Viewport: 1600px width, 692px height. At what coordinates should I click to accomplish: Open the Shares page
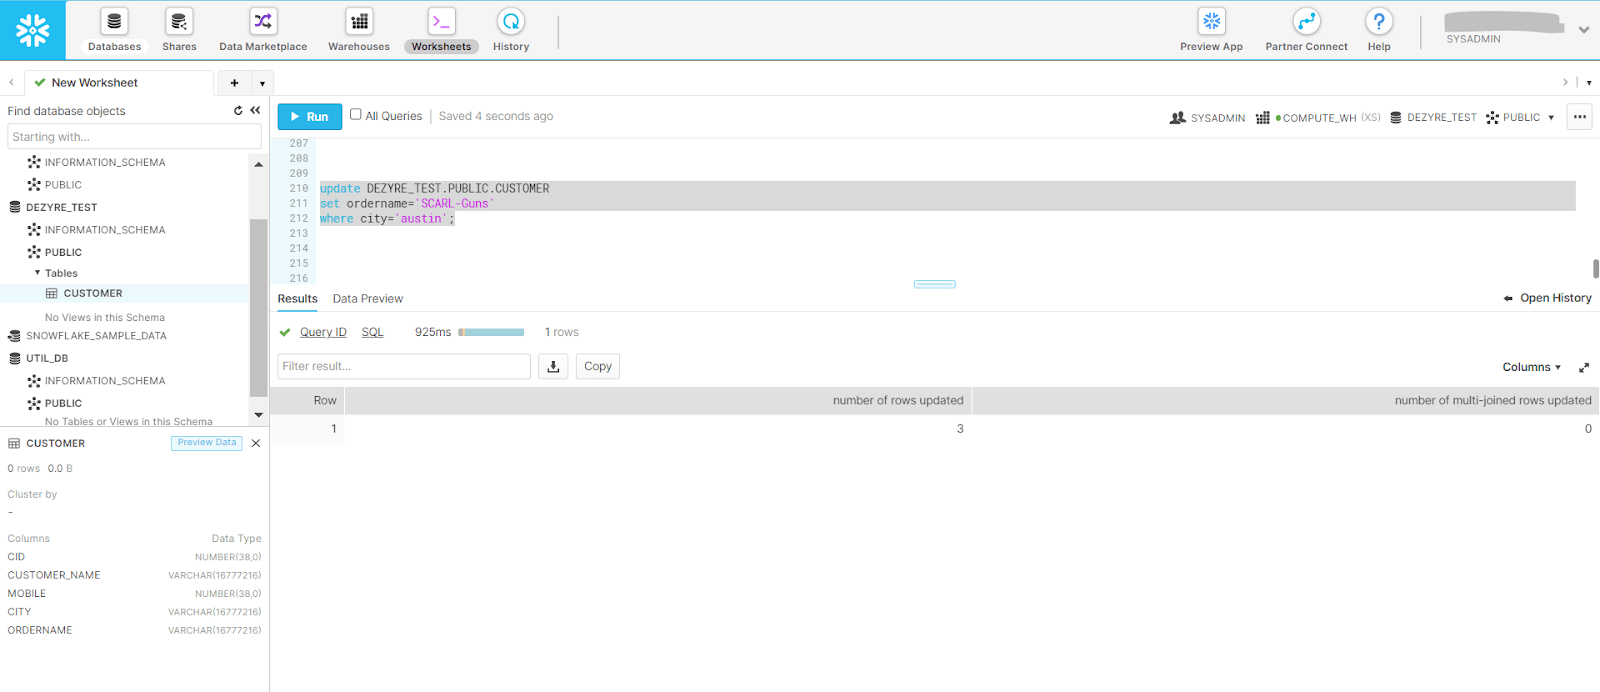click(x=179, y=30)
